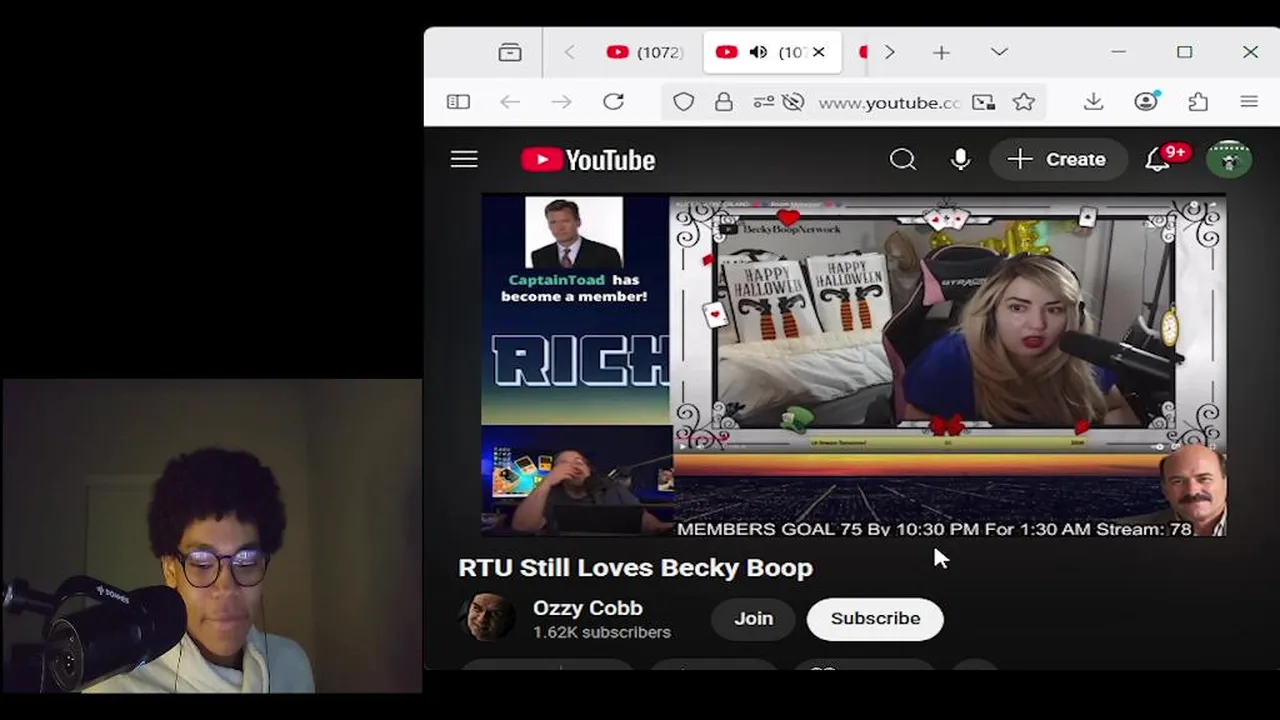Screen dimensions: 1280x720
Task: Open the Ozzy Cobb channel name link
Action: point(587,608)
